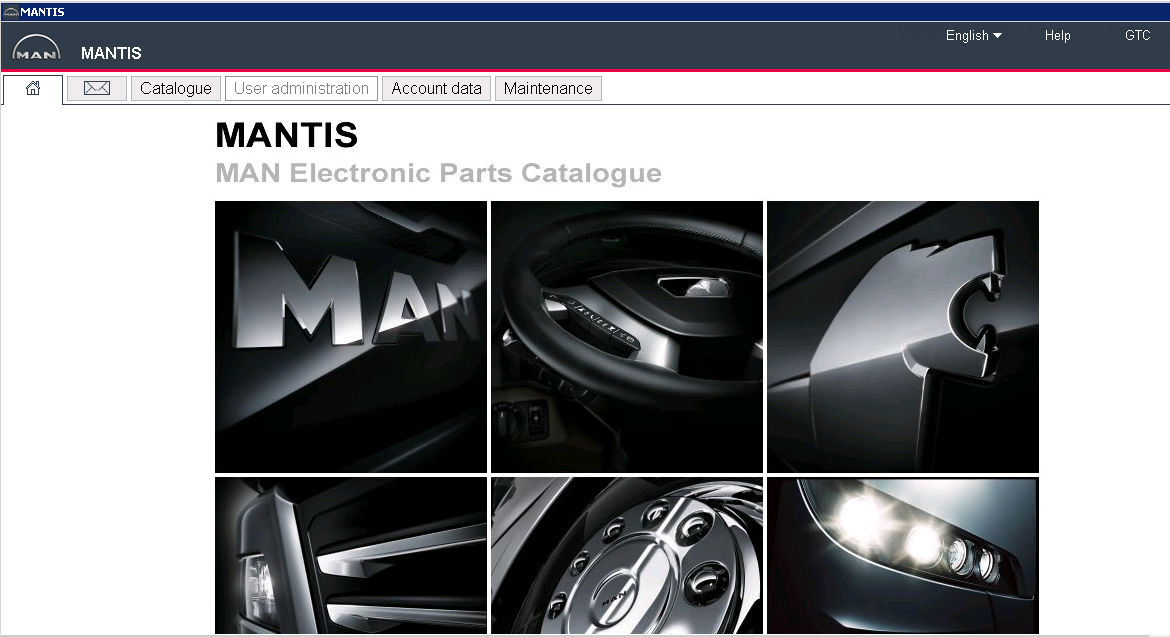
Task: Click the MANTIS header text beside logo
Action: point(111,54)
